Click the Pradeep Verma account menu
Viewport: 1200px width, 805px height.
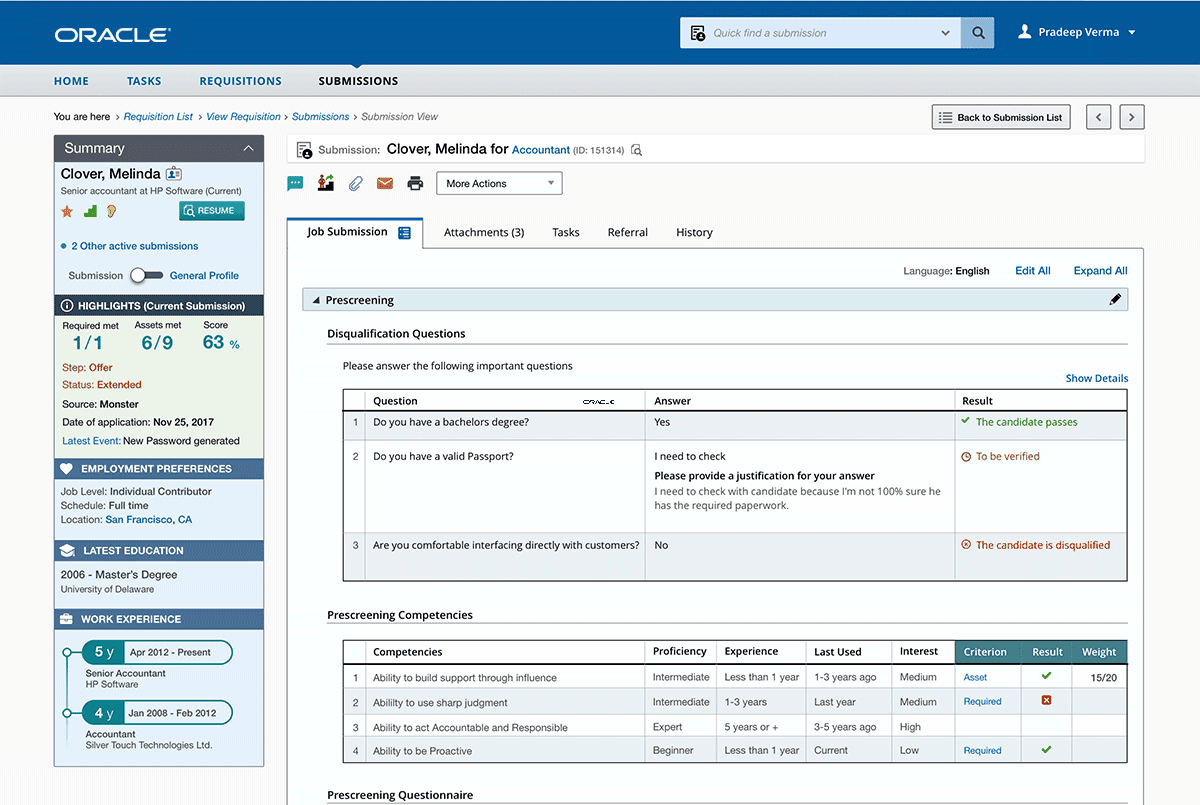[1077, 31]
